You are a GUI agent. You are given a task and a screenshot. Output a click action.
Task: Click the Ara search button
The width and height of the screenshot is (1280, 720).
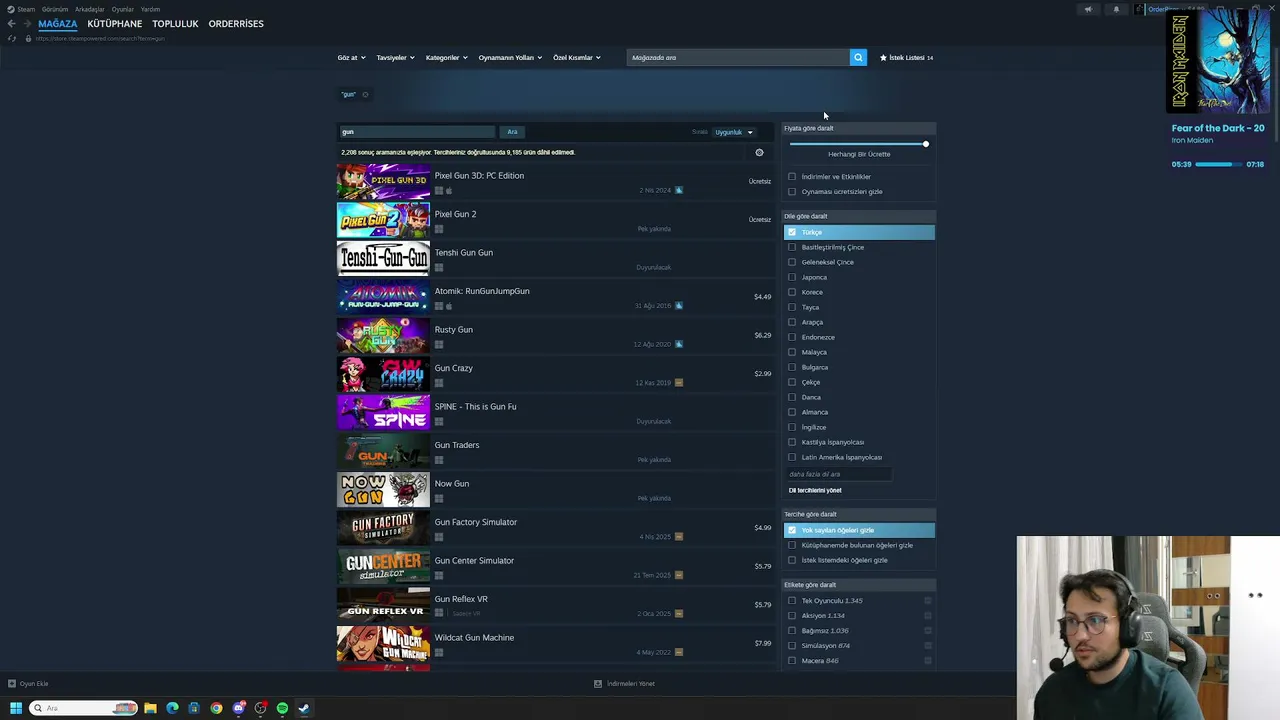tap(512, 132)
